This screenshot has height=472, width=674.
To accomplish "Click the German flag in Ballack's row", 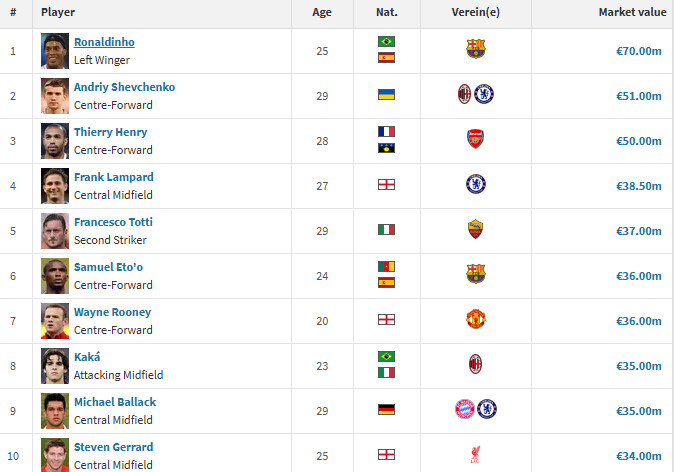I will 386,409.
